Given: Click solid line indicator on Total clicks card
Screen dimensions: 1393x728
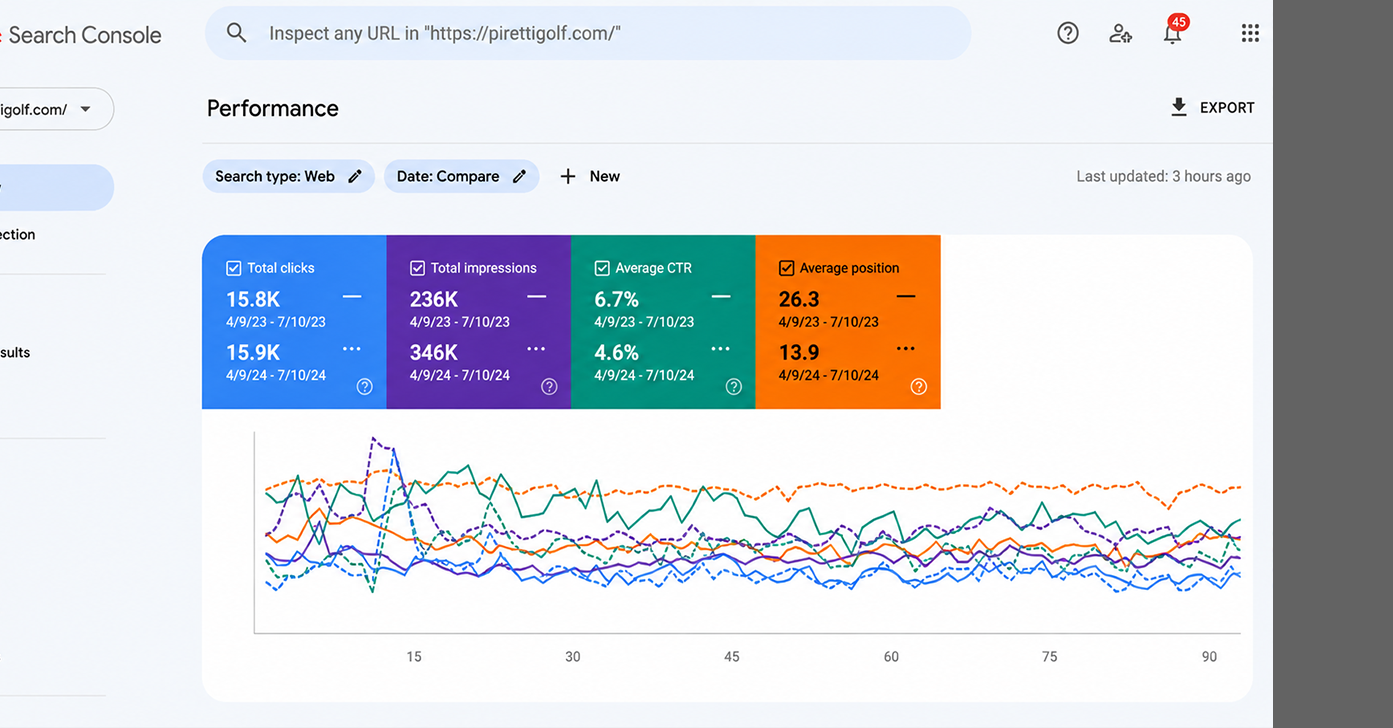Looking at the screenshot, I should [352, 297].
